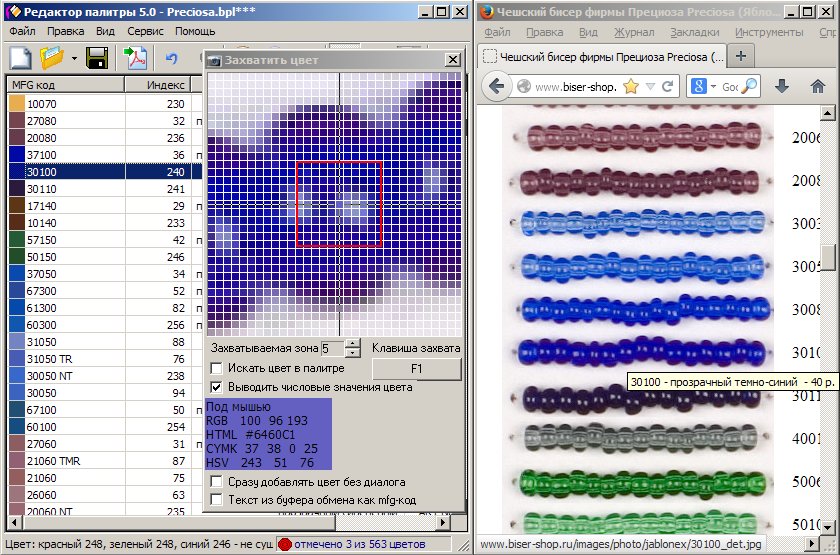The image size is (840, 555).
Task: Go back in the Firefox browser
Action: [497, 87]
